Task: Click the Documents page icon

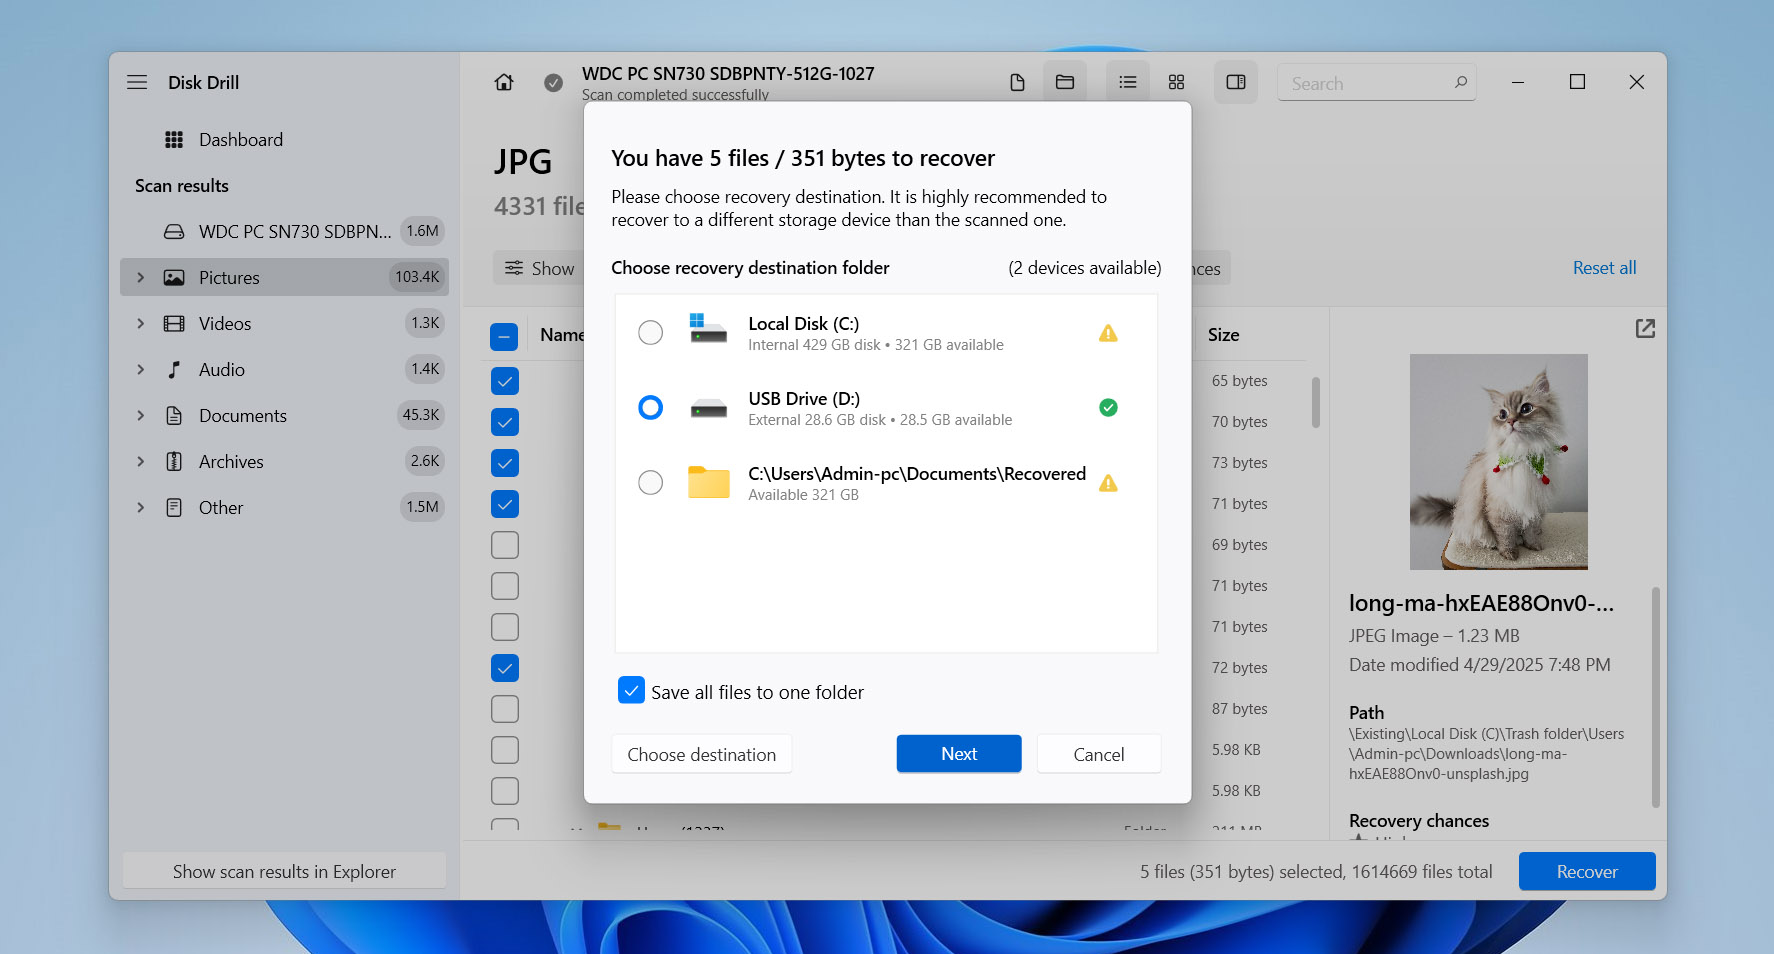Action: (x=174, y=415)
